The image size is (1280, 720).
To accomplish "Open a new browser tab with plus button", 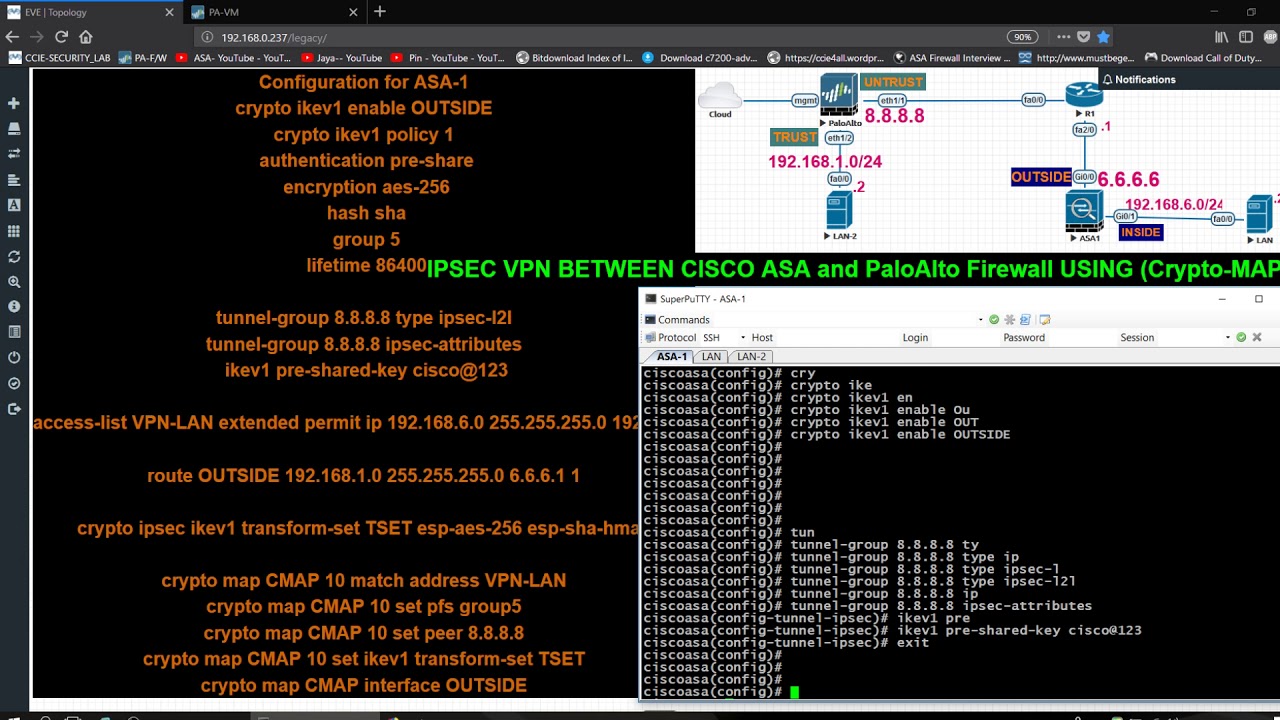I will click(380, 12).
